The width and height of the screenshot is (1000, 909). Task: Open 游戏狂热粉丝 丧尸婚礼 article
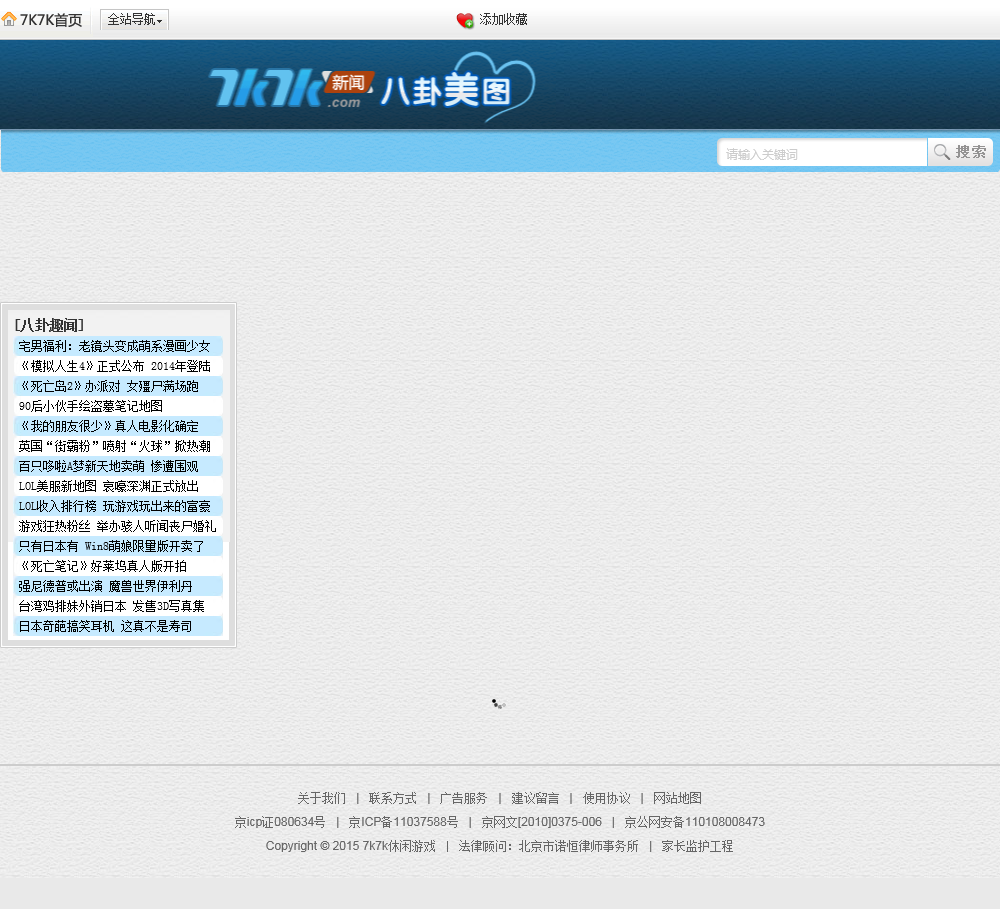click(x=118, y=526)
